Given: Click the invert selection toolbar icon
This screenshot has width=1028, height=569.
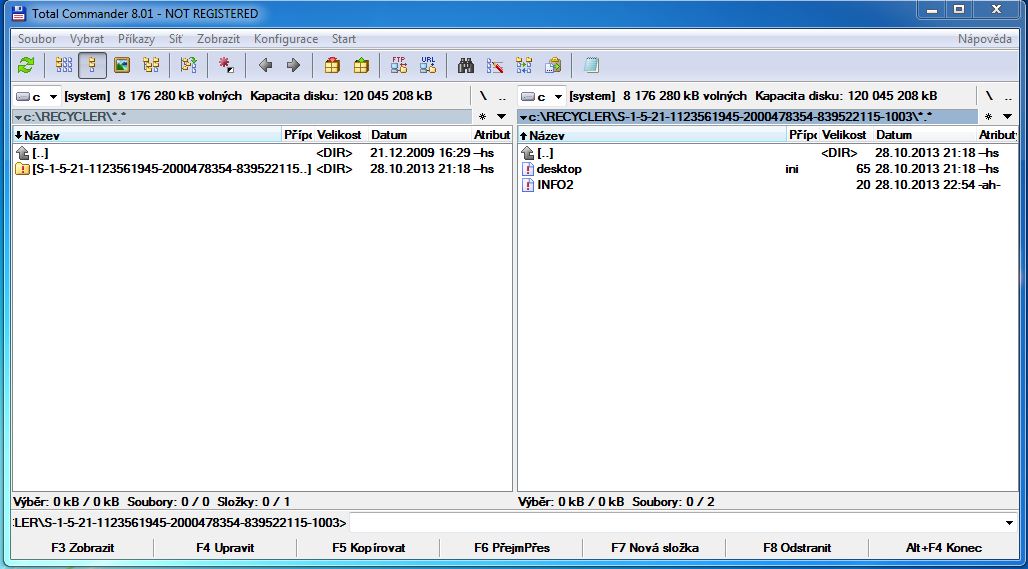Looking at the screenshot, I should [x=189, y=65].
